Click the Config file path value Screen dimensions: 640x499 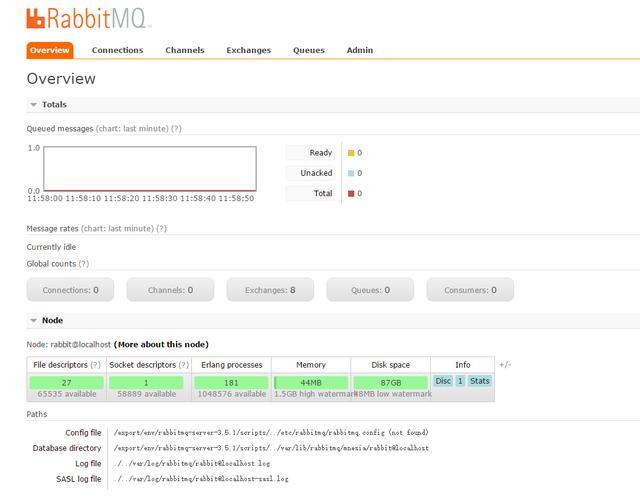pos(271,432)
